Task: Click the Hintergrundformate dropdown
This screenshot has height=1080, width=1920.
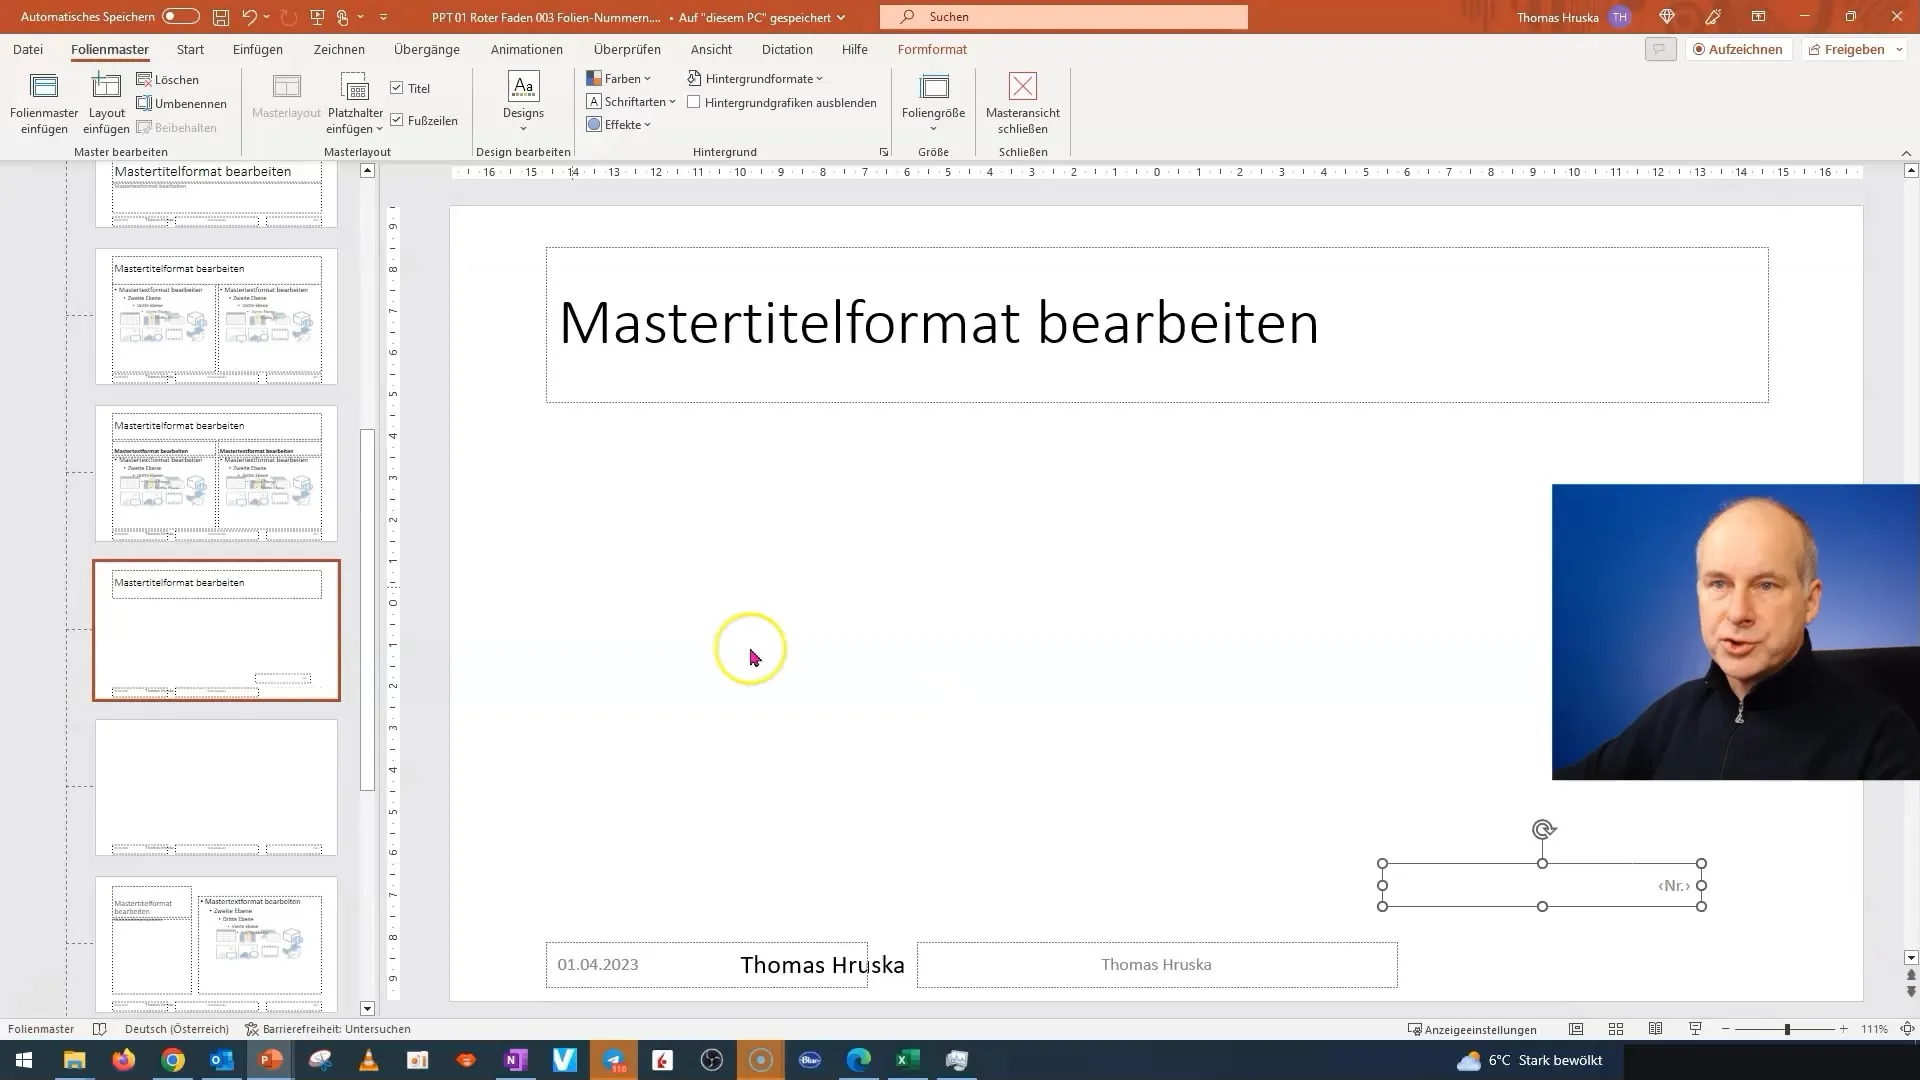Action: [760, 78]
